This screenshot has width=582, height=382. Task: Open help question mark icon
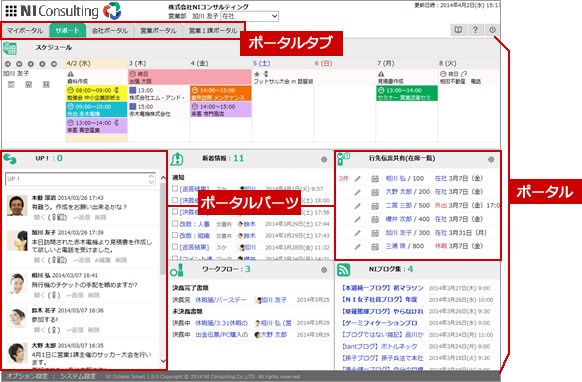pyautogui.click(x=475, y=30)
